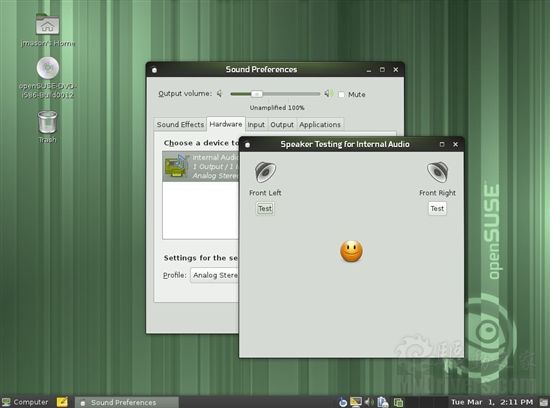The height and width of the screenshot is (408, 550).
Task: Test the Front Right speaker
Action: pyautogui.click(x=437, y=208)
